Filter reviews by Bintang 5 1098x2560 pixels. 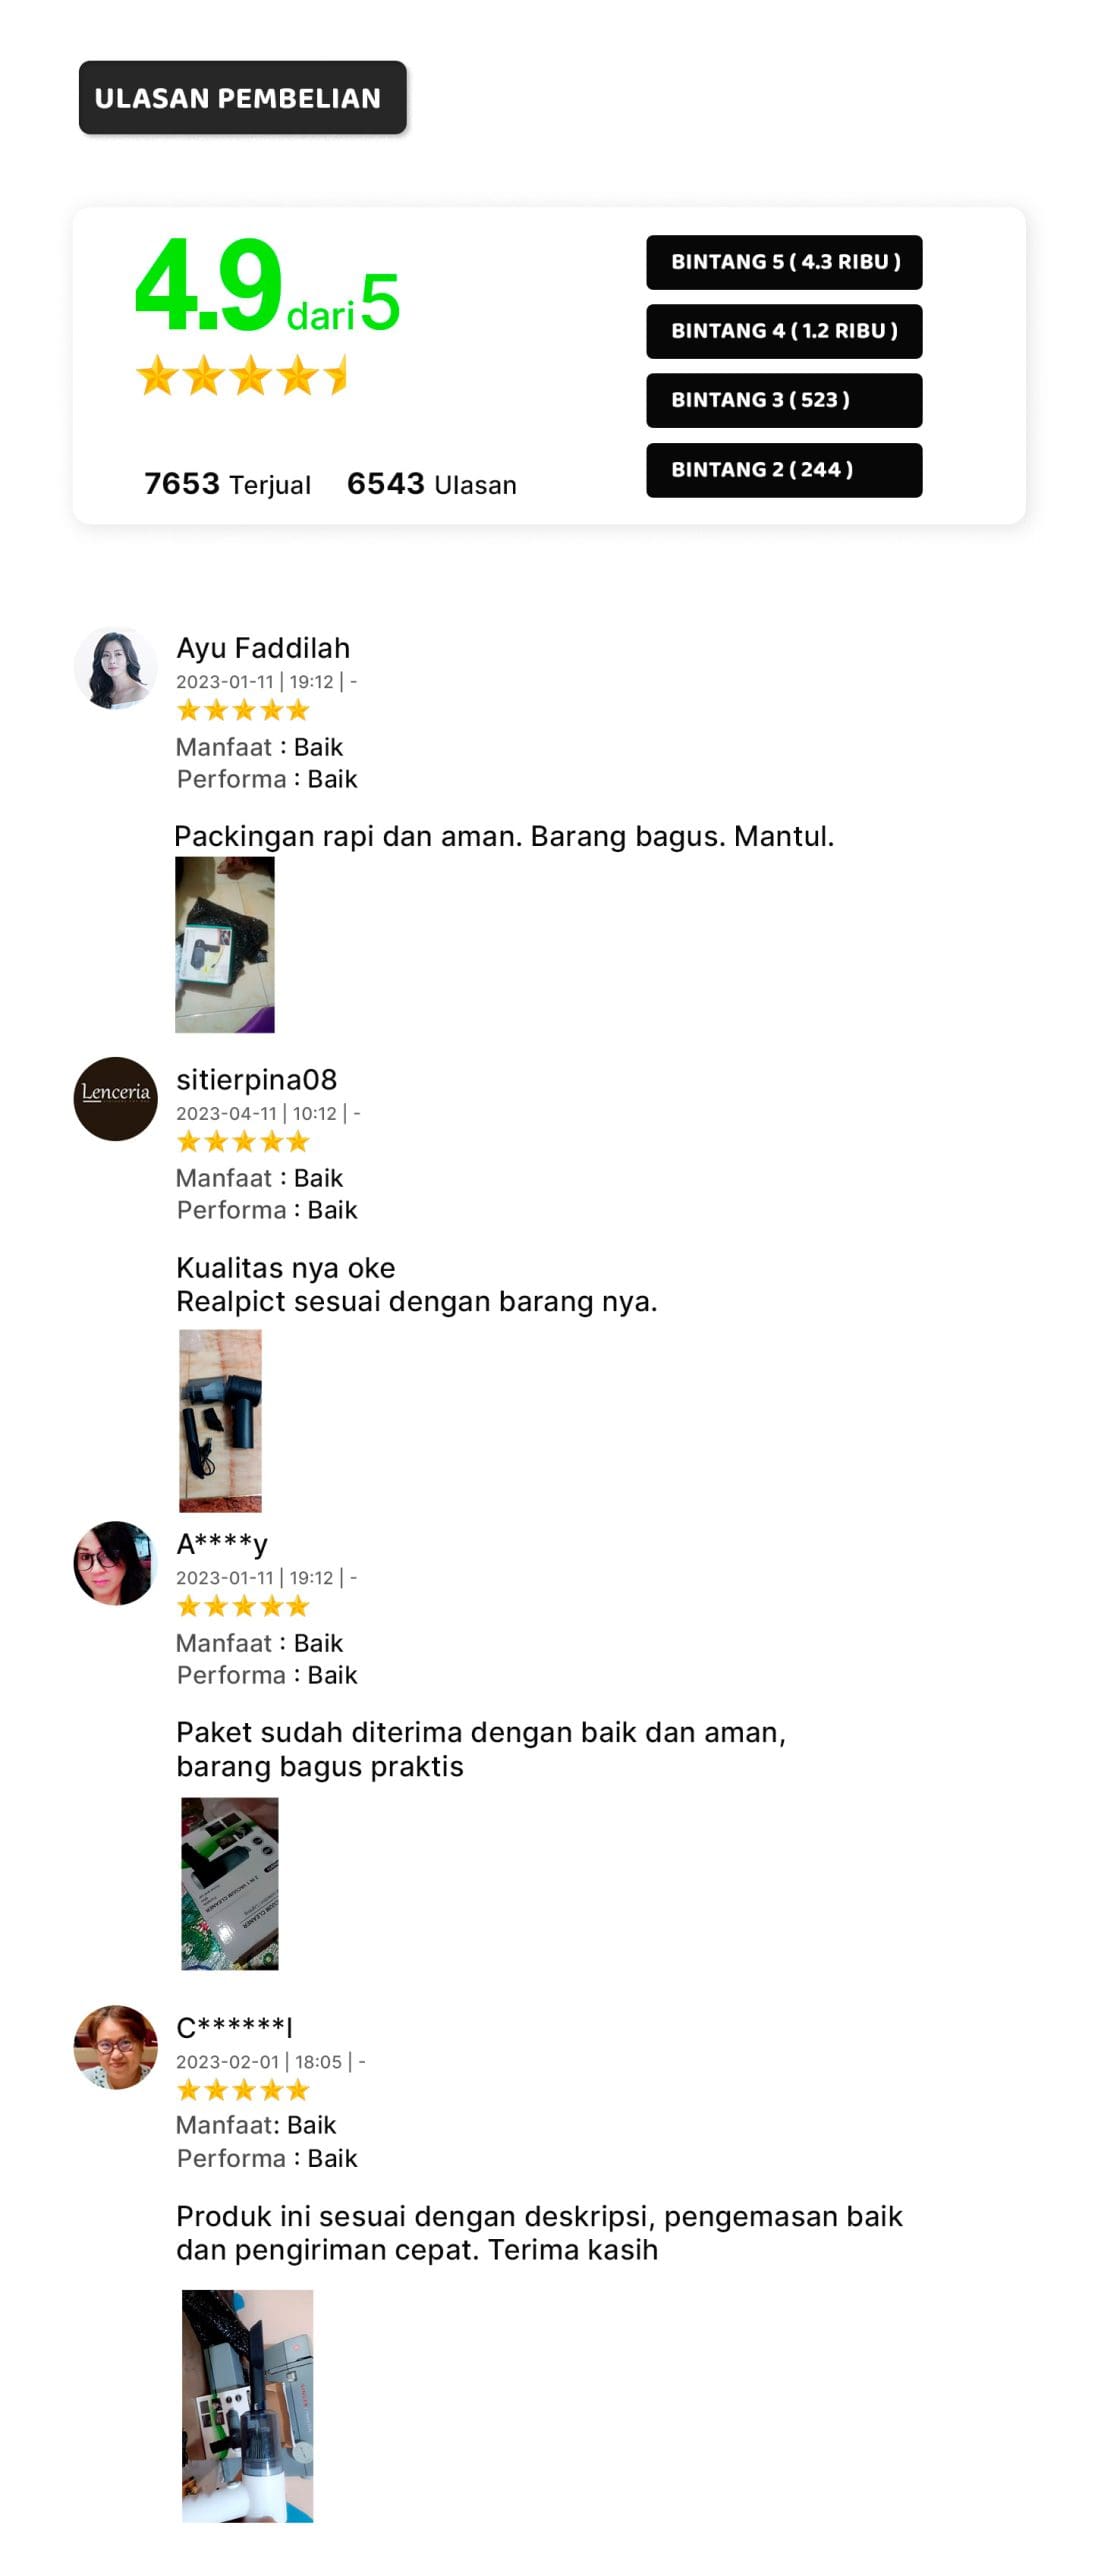pos(784,262)
